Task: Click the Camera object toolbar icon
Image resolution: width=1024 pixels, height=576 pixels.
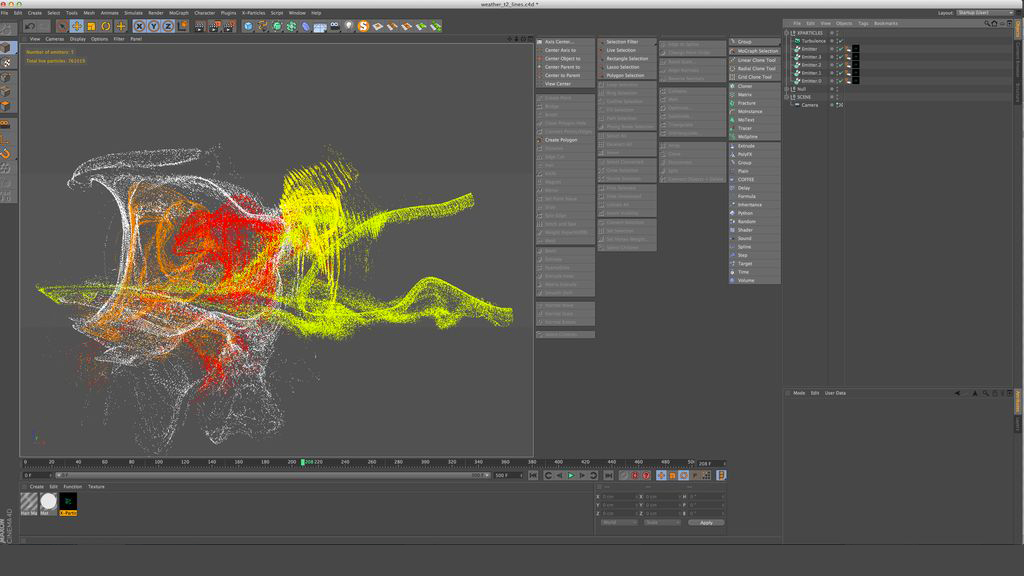Action: point(334,26)
